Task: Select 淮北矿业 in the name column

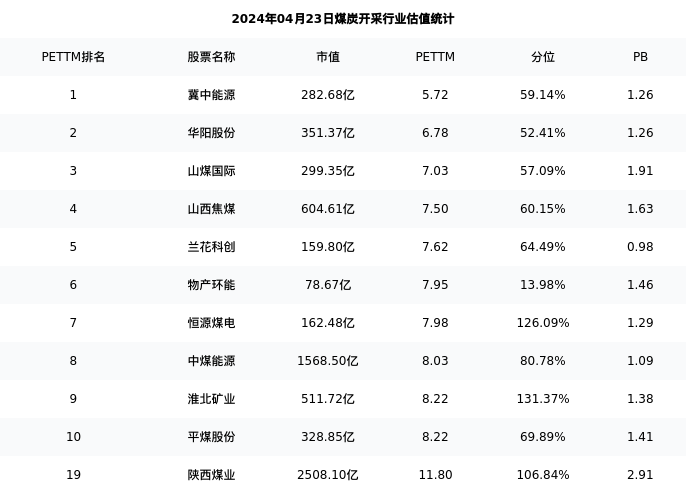Action: point(211,399)
